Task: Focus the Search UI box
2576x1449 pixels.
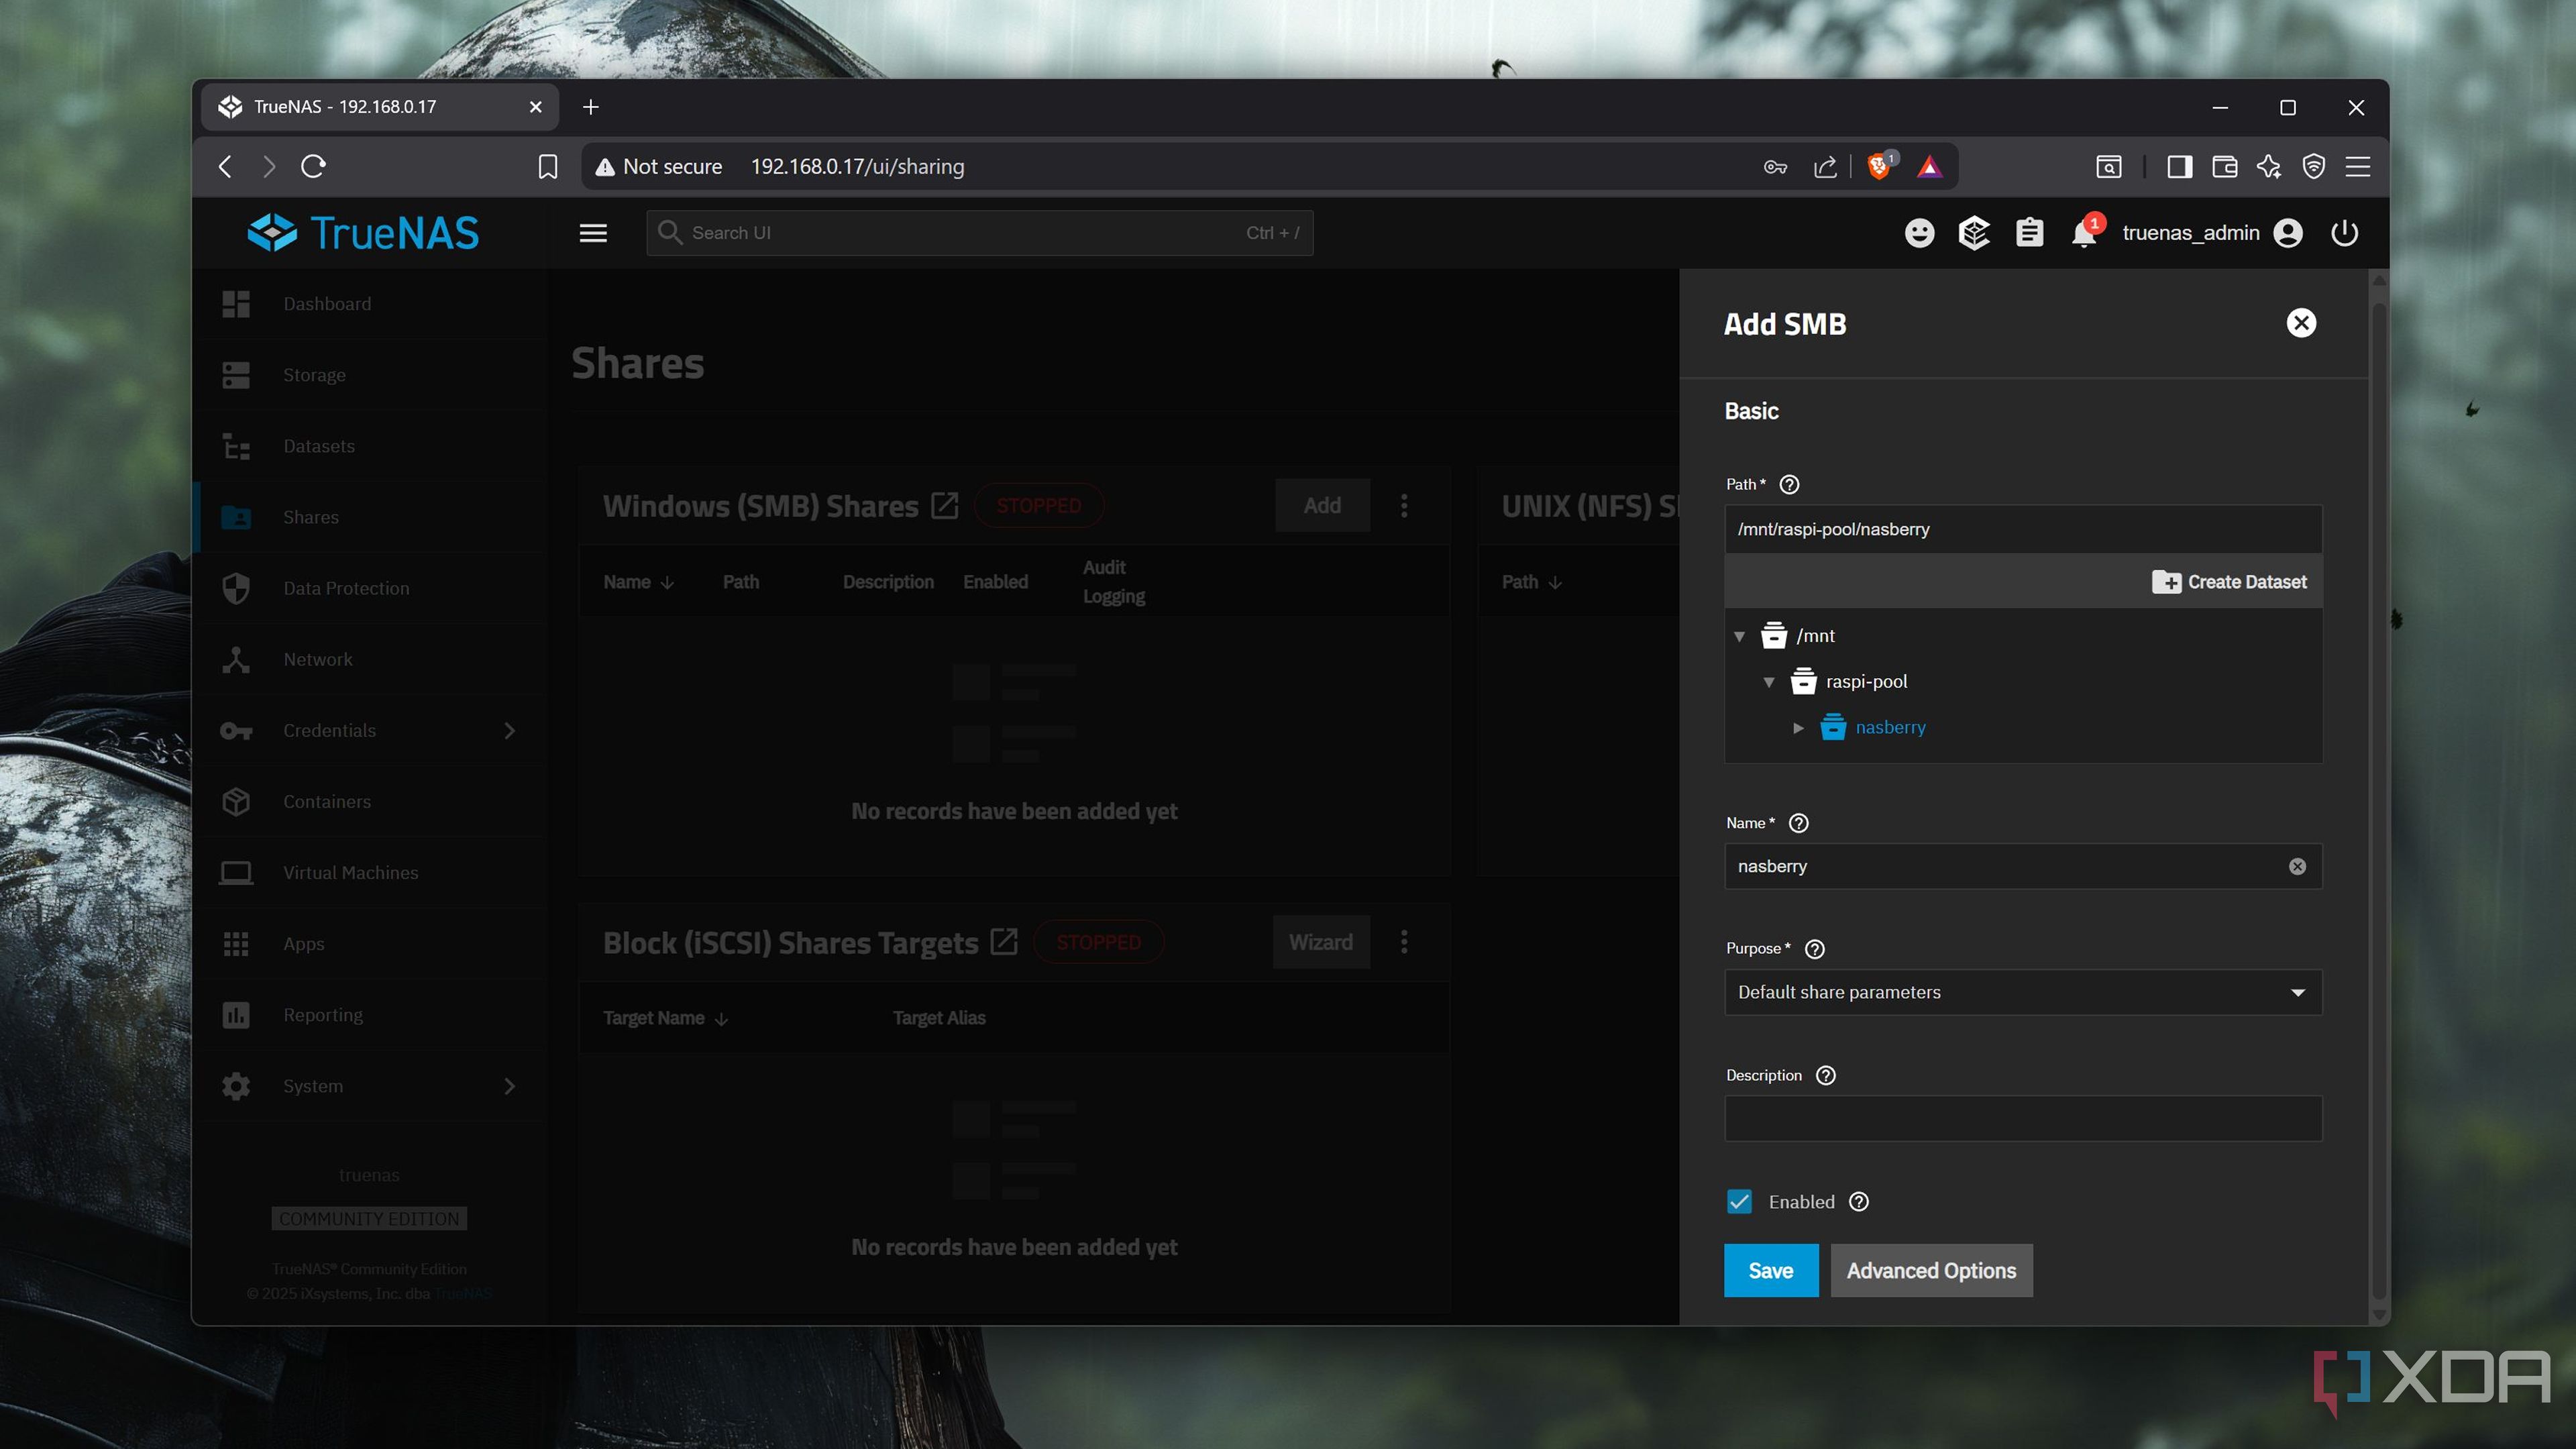Action: pyautogui.click(x=979, y=233)
